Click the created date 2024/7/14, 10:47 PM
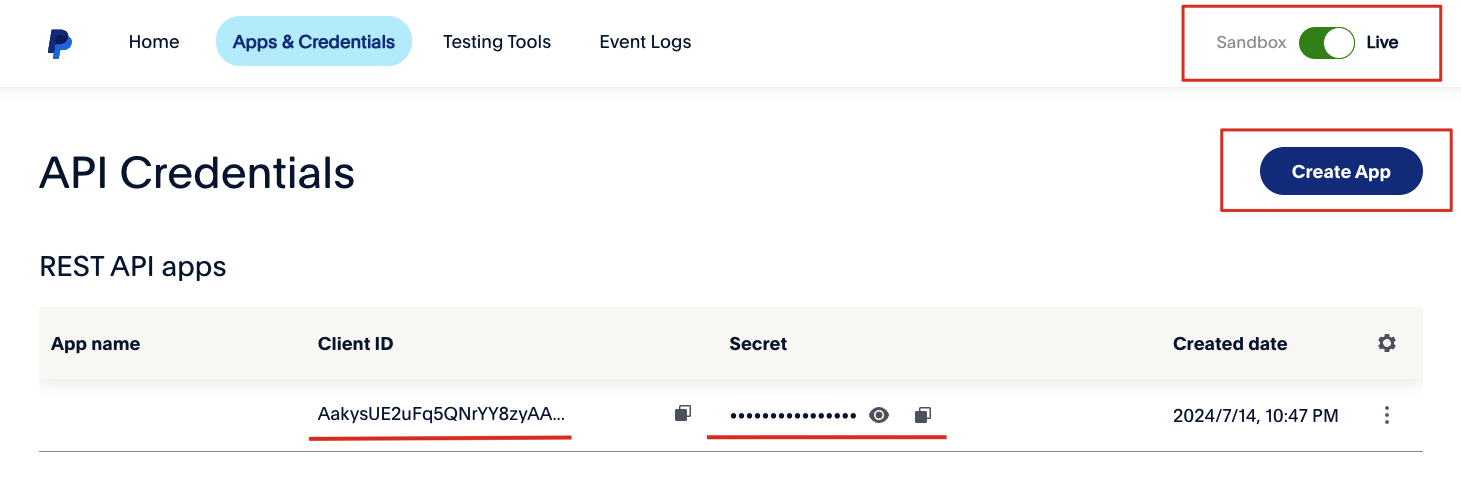The image size is (1461, 487). pos(1255,415)
